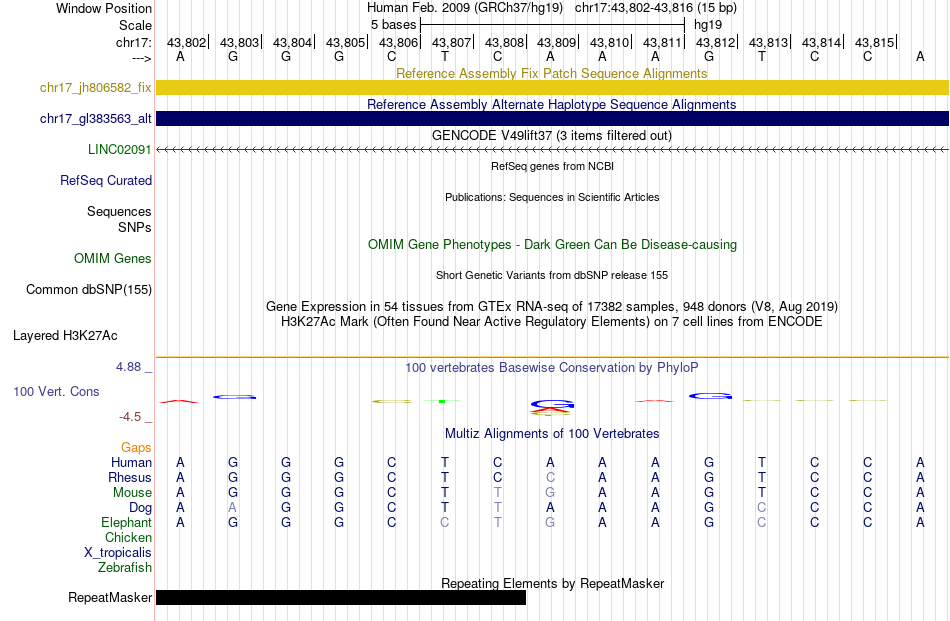Image resolution: width=950 pixels, height=621 pixels.
Task: Click the 43,815 base position marker
Action: (874, 42)
